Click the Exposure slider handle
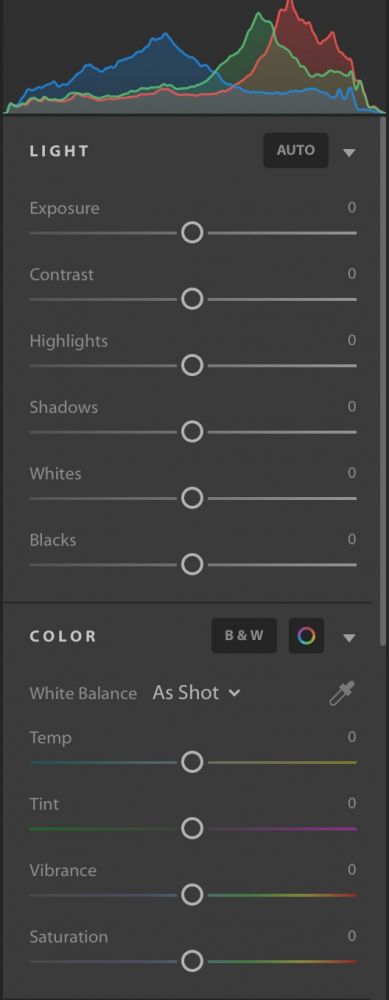The image size is (389, 1000). coord(192,233)
